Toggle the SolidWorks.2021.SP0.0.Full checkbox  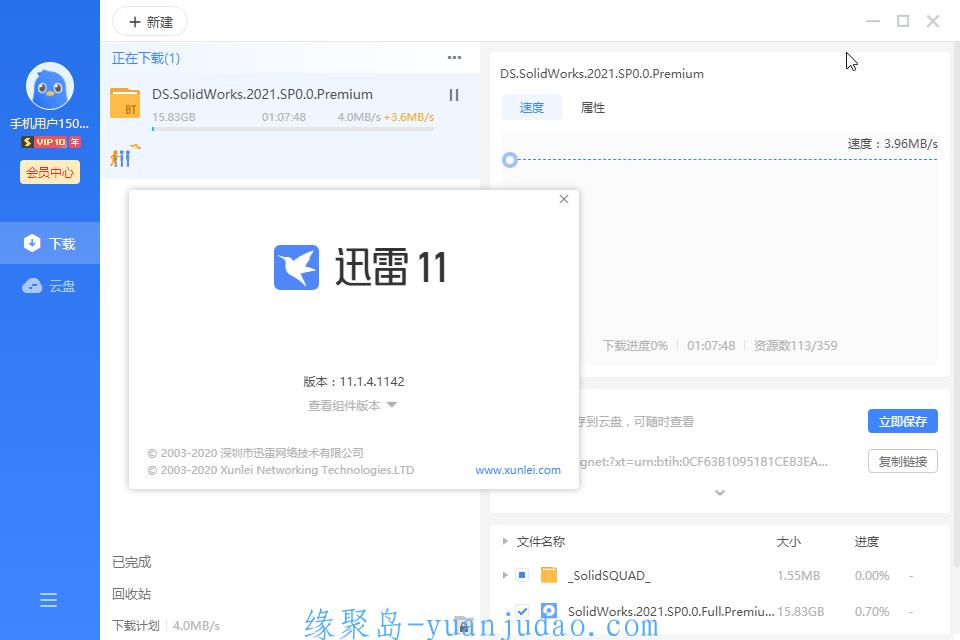pos(522,611)
